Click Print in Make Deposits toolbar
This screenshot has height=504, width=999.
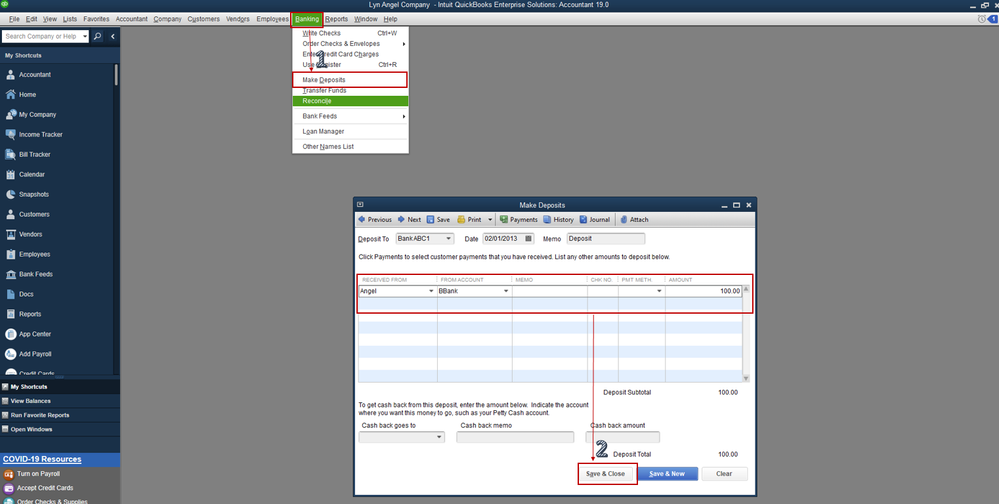click(x=470, y=219)
